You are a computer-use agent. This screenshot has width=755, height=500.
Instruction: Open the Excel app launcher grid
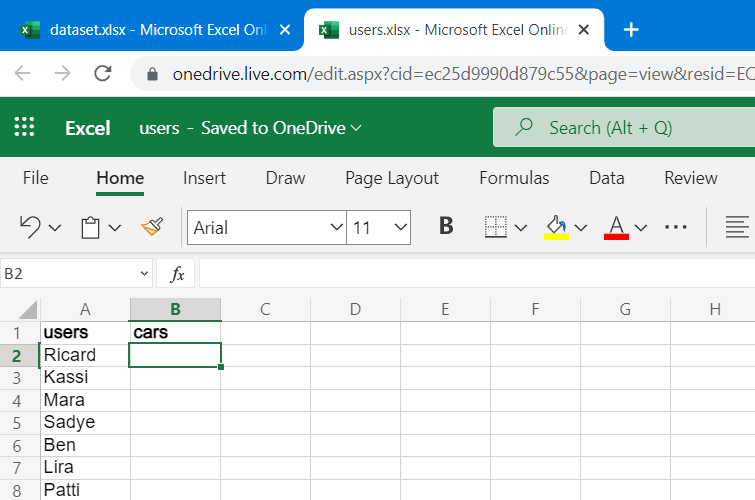pos(24,127)
